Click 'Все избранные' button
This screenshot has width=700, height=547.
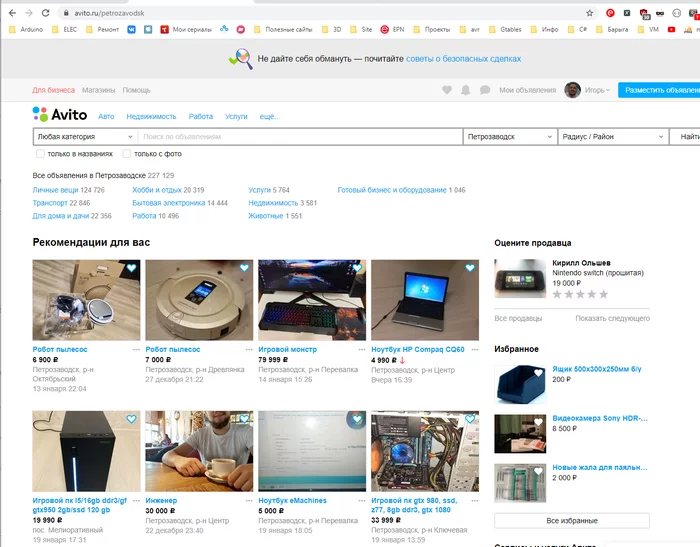pos(572,521)
